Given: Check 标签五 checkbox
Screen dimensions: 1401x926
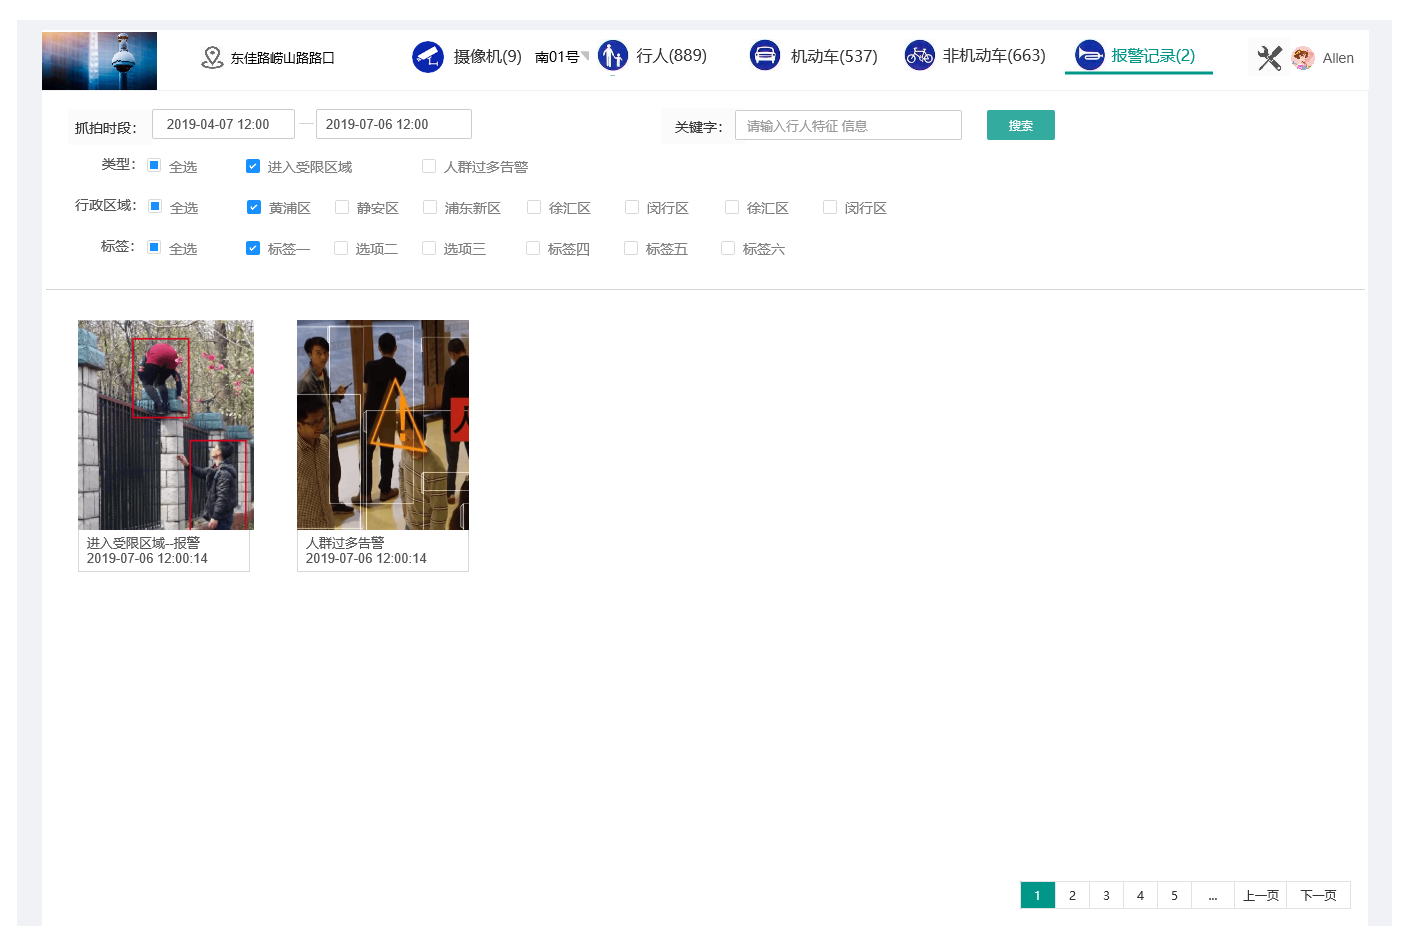Looking at the screenshot, I should click(x=631, y=248).
